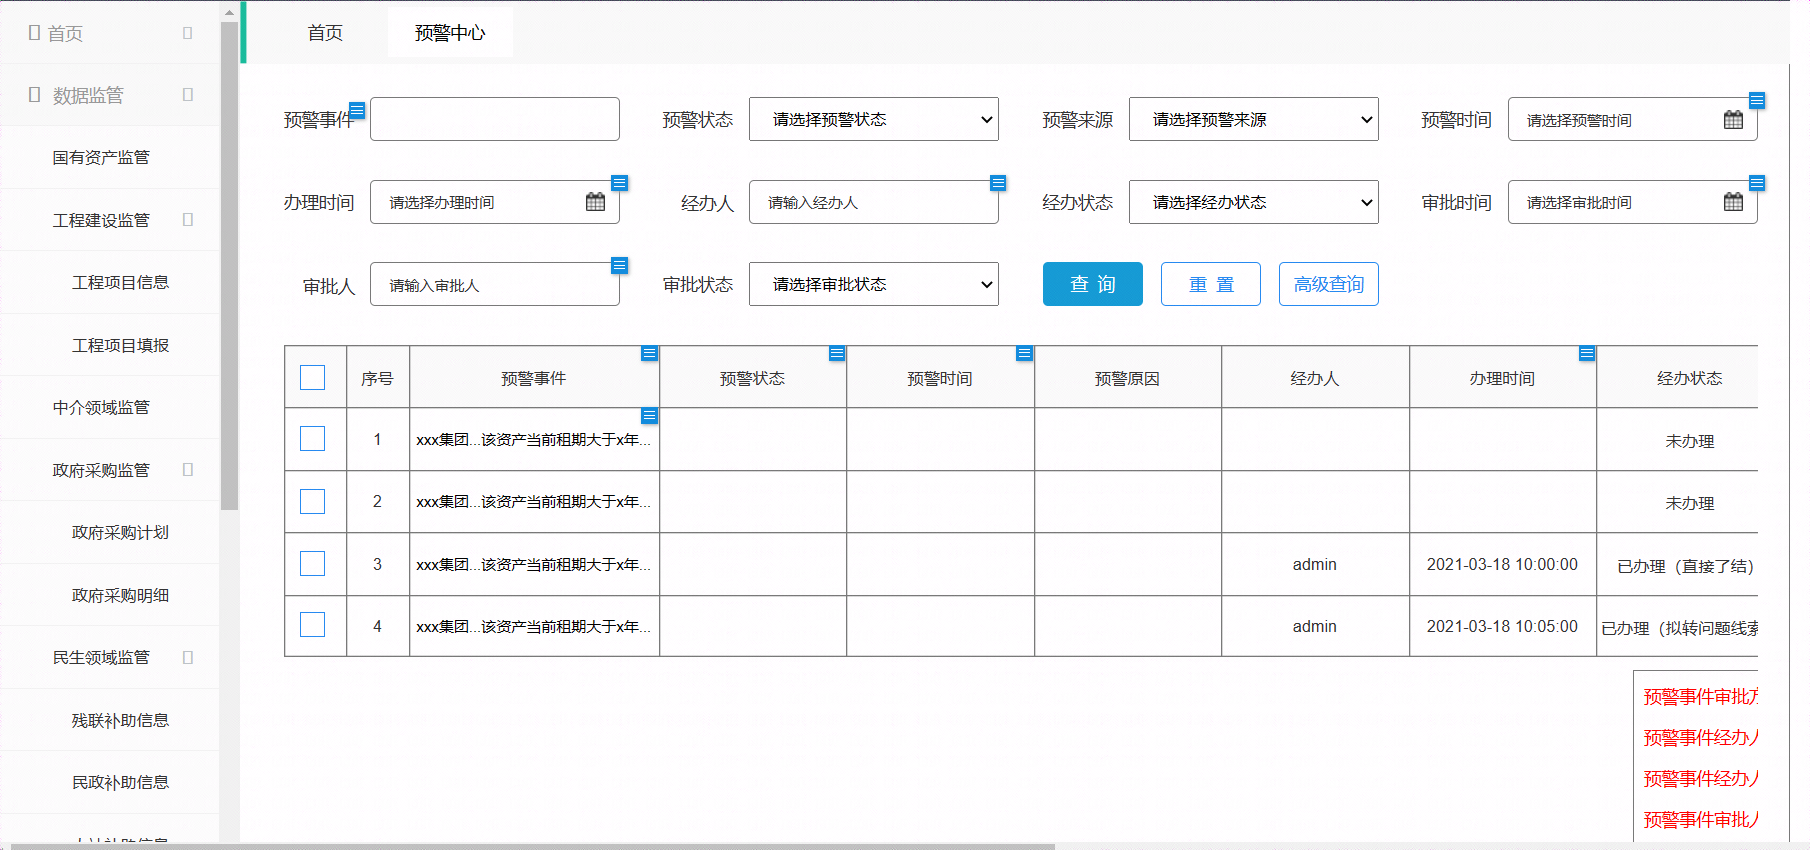
Task: Open calendar icon in 办理时间 field
Action: point(595,202)
